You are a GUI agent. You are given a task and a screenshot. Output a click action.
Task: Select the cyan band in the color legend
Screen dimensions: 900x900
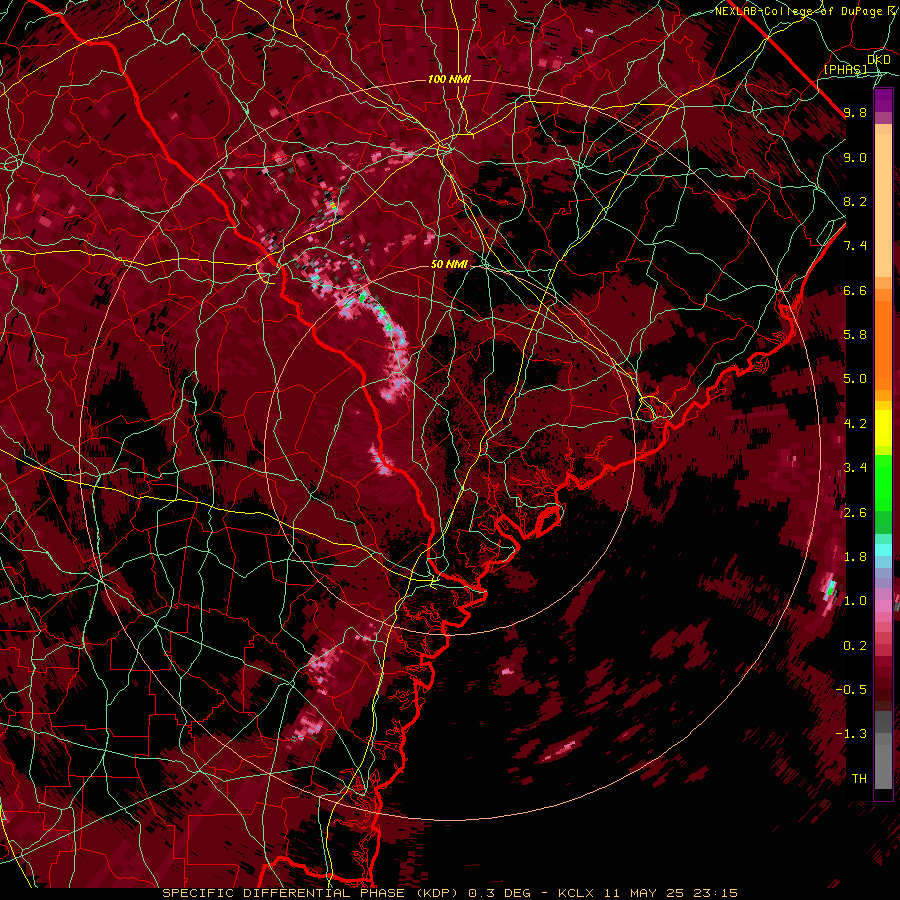coord(883,550)
